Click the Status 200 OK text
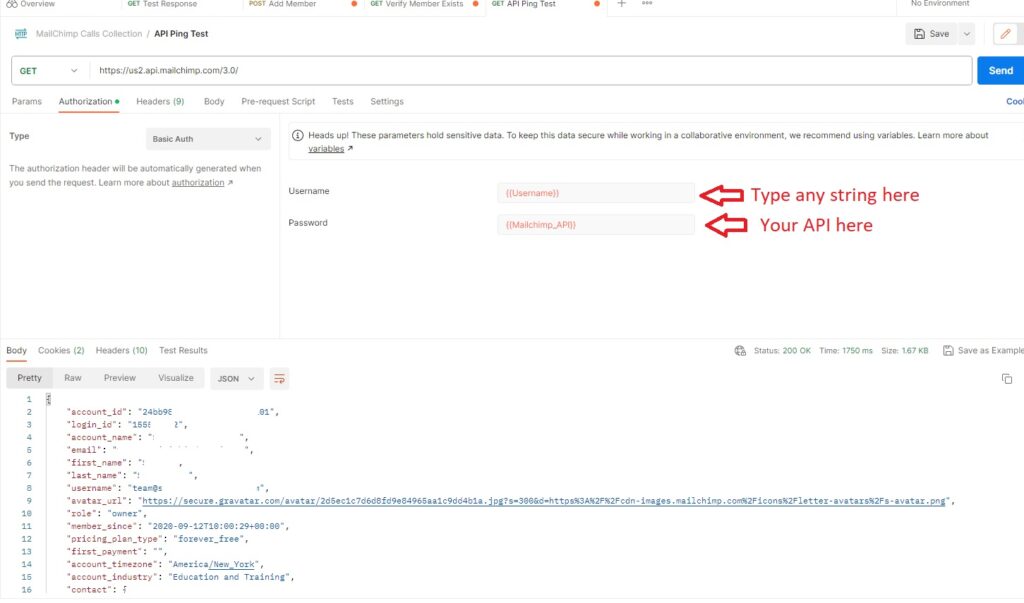Viewport: 1024px width, 603px height. pos(782,351)
